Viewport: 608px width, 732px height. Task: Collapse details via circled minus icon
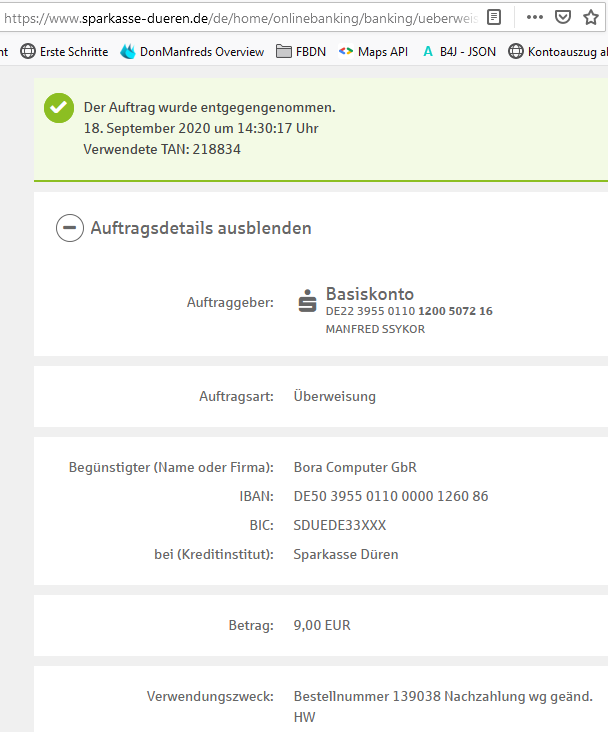point(69,228)
